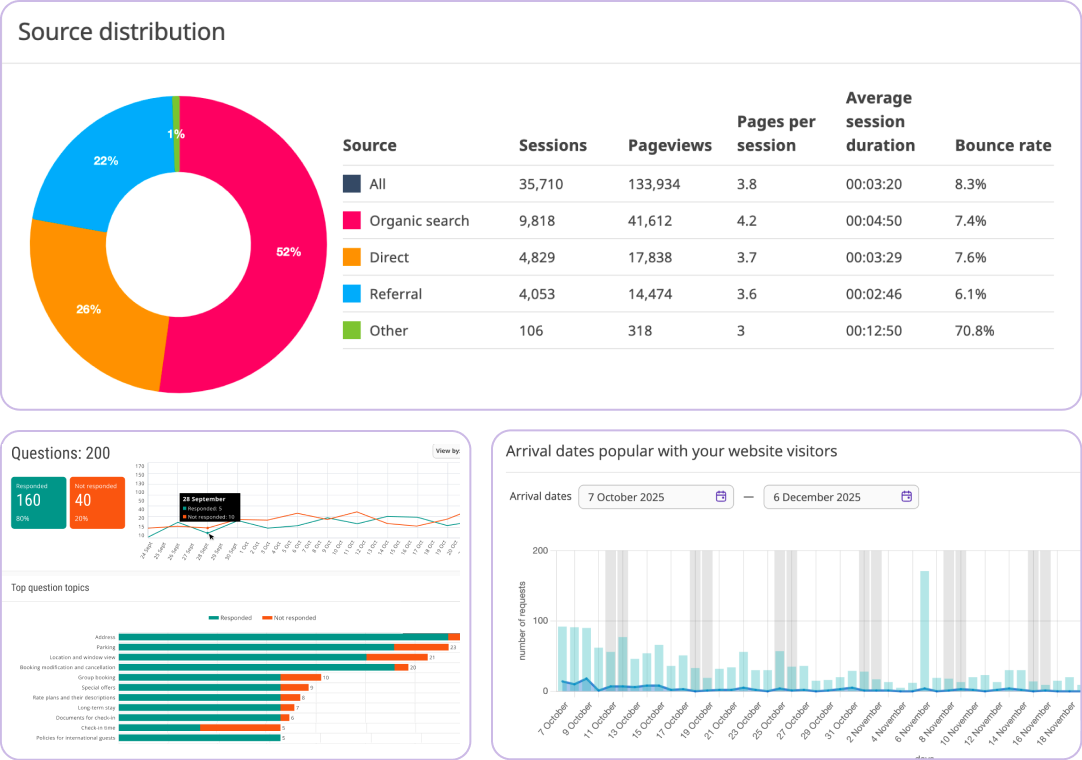The width and height of the screenshot is (1082, 760).
Task: Select the Bounce rate column header
Action: coord(1003,145)
